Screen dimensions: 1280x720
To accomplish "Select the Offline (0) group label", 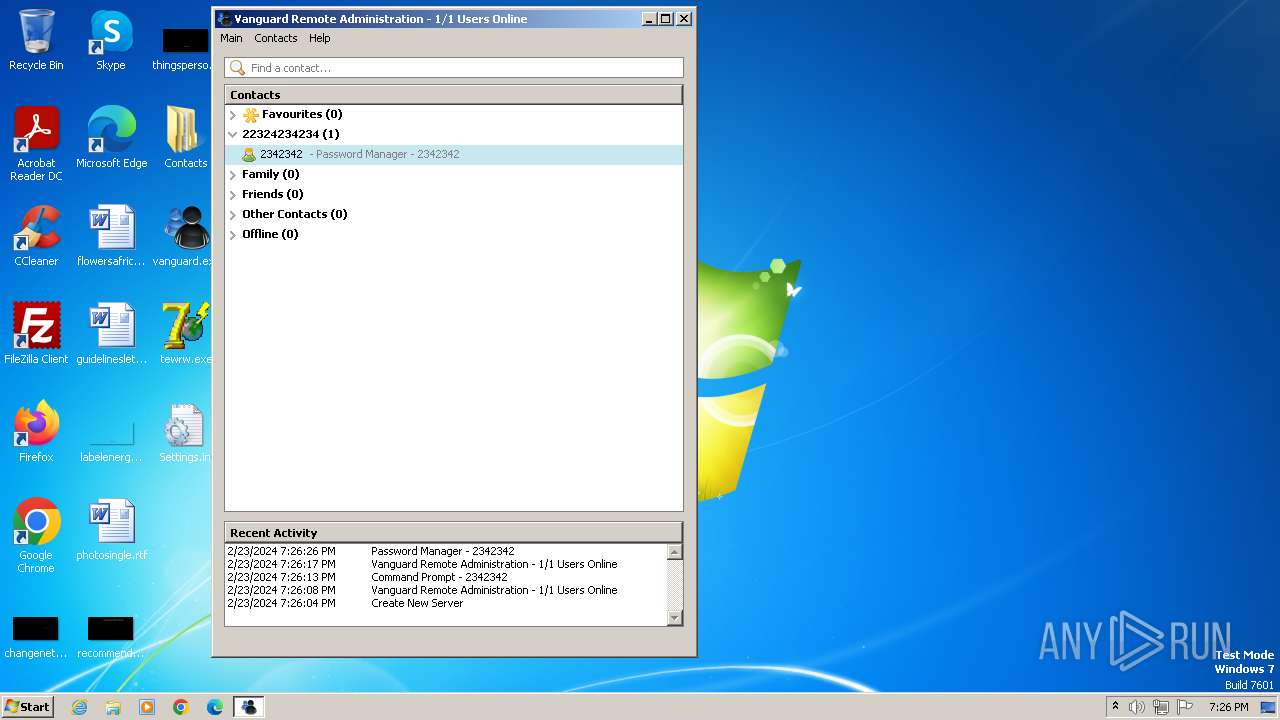I will point(270,234).
